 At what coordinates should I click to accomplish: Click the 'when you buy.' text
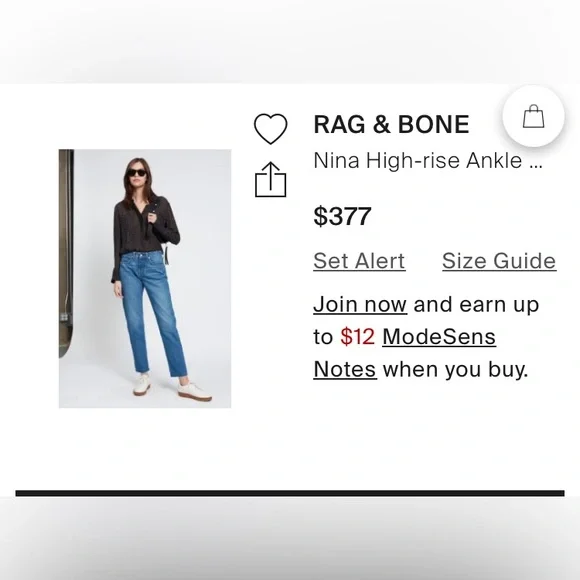(x=455, y=369)
